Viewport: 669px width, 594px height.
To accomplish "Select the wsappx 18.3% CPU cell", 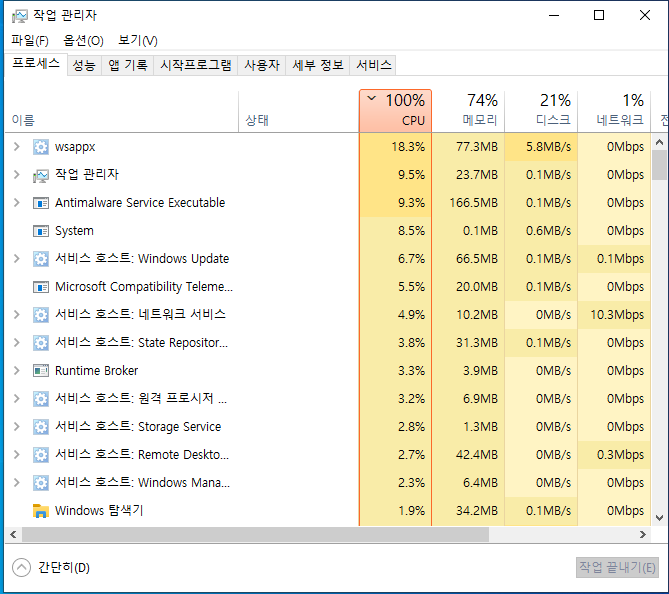I will tap(396, 147).
